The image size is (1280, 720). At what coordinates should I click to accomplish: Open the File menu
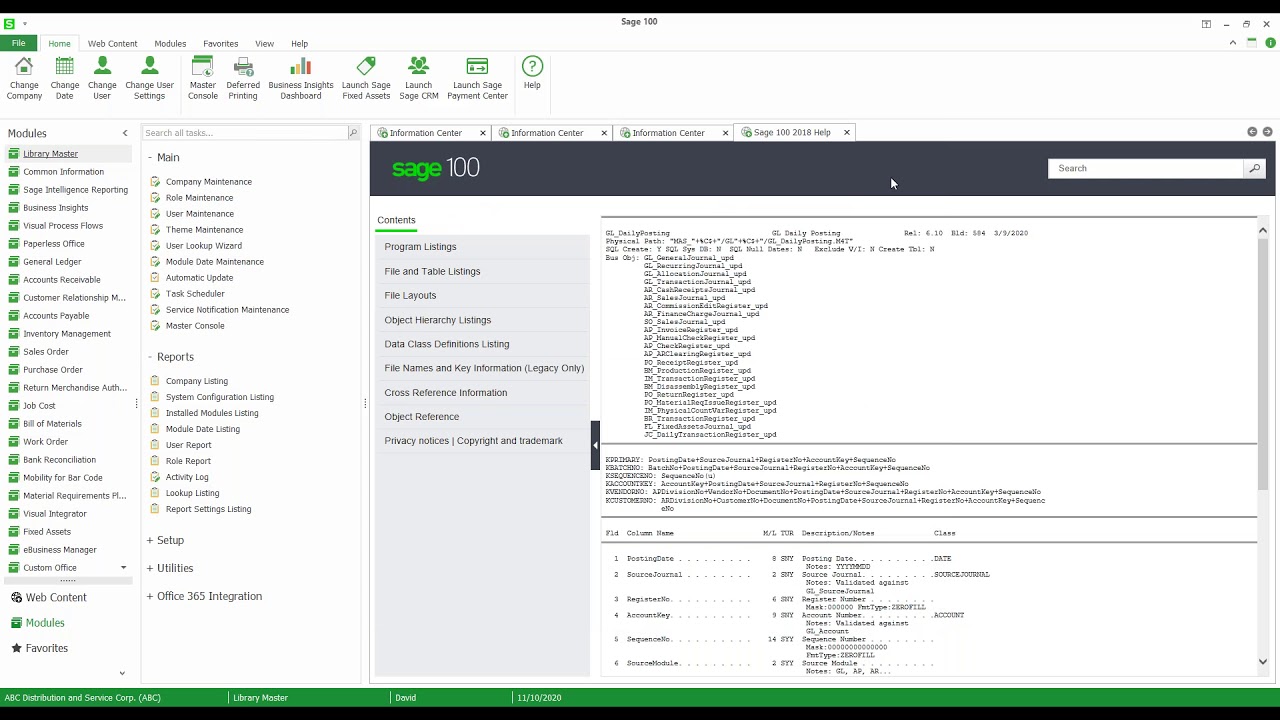point(19,44)
